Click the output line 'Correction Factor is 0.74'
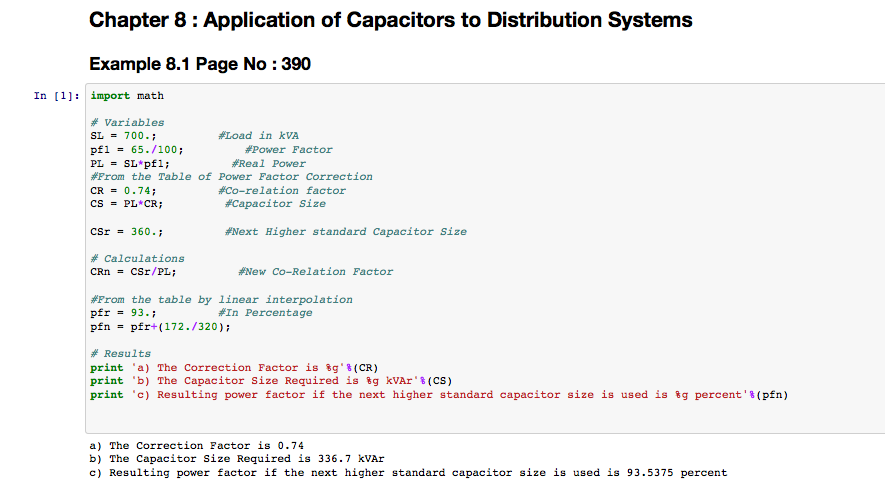This screenshot has height=483, width=885. pos(197,446)
